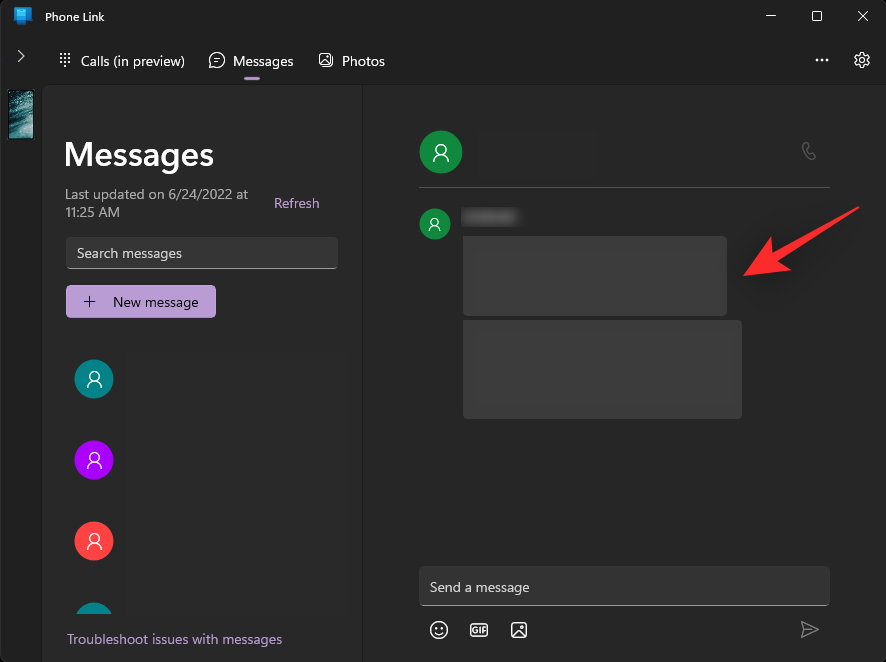Expand the left navigation sidebar

click(21, 56)
